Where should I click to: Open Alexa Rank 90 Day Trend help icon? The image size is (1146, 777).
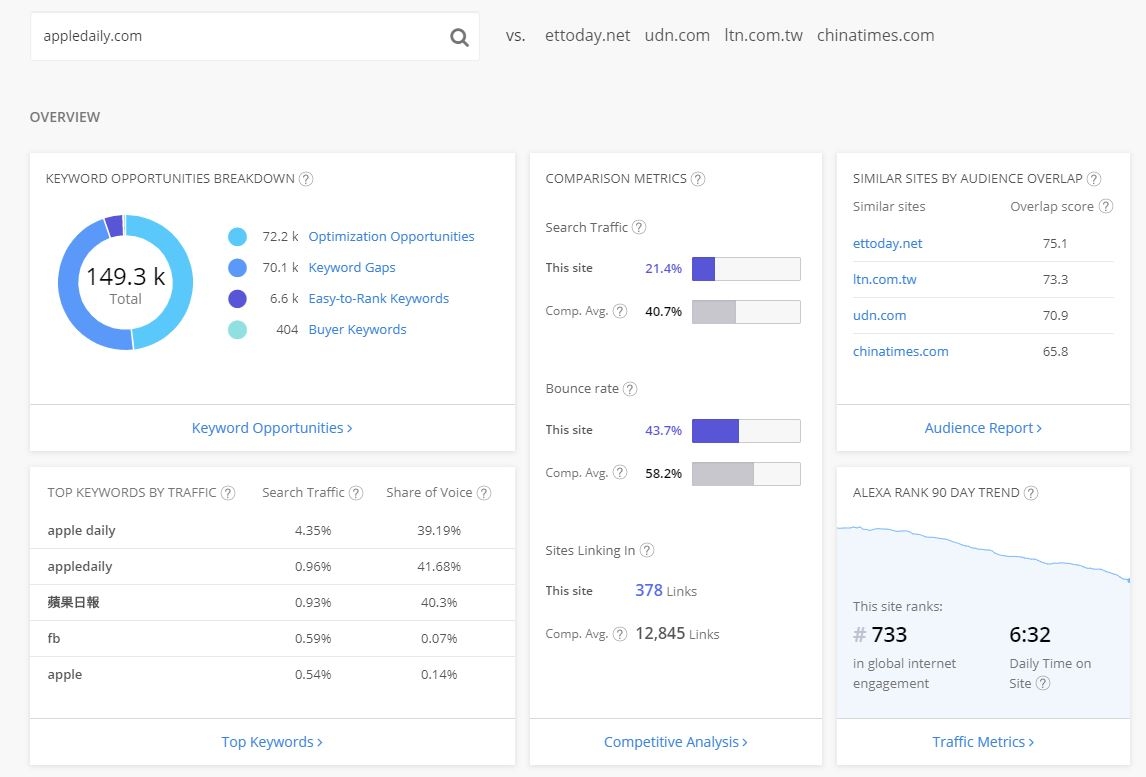tap(1031, 493)
